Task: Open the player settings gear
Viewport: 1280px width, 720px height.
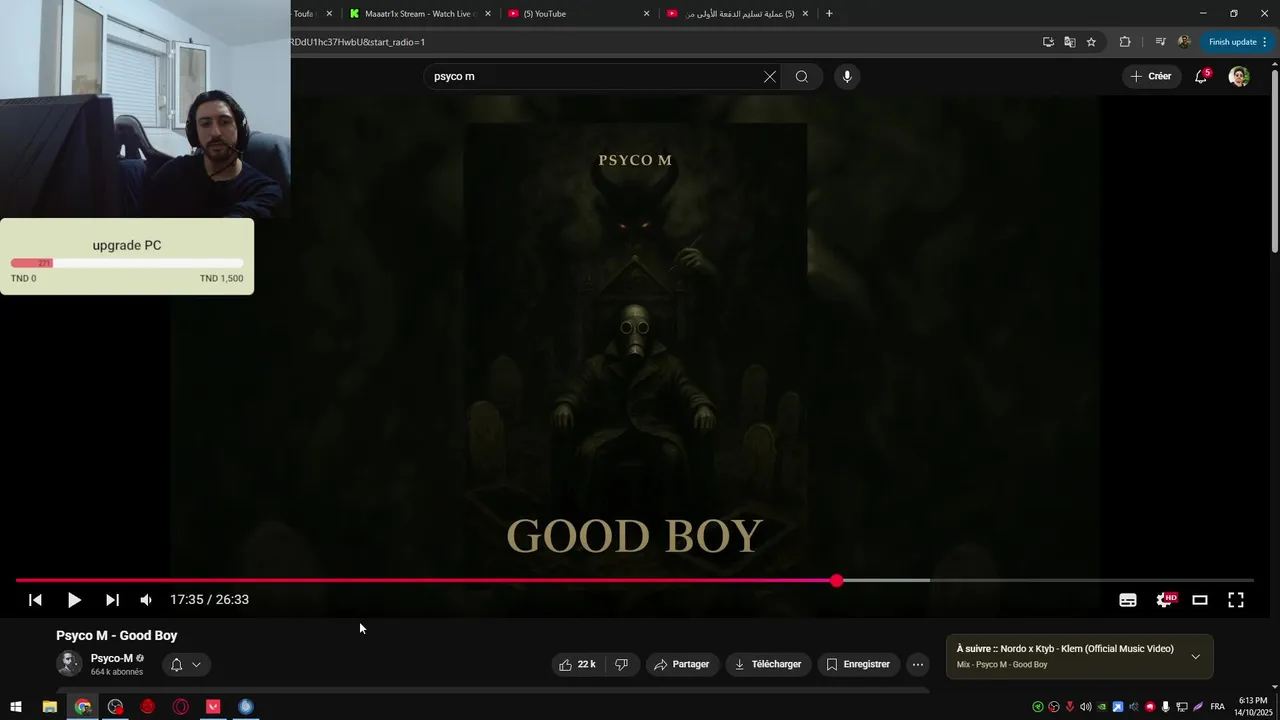Action: [1165, 600]
